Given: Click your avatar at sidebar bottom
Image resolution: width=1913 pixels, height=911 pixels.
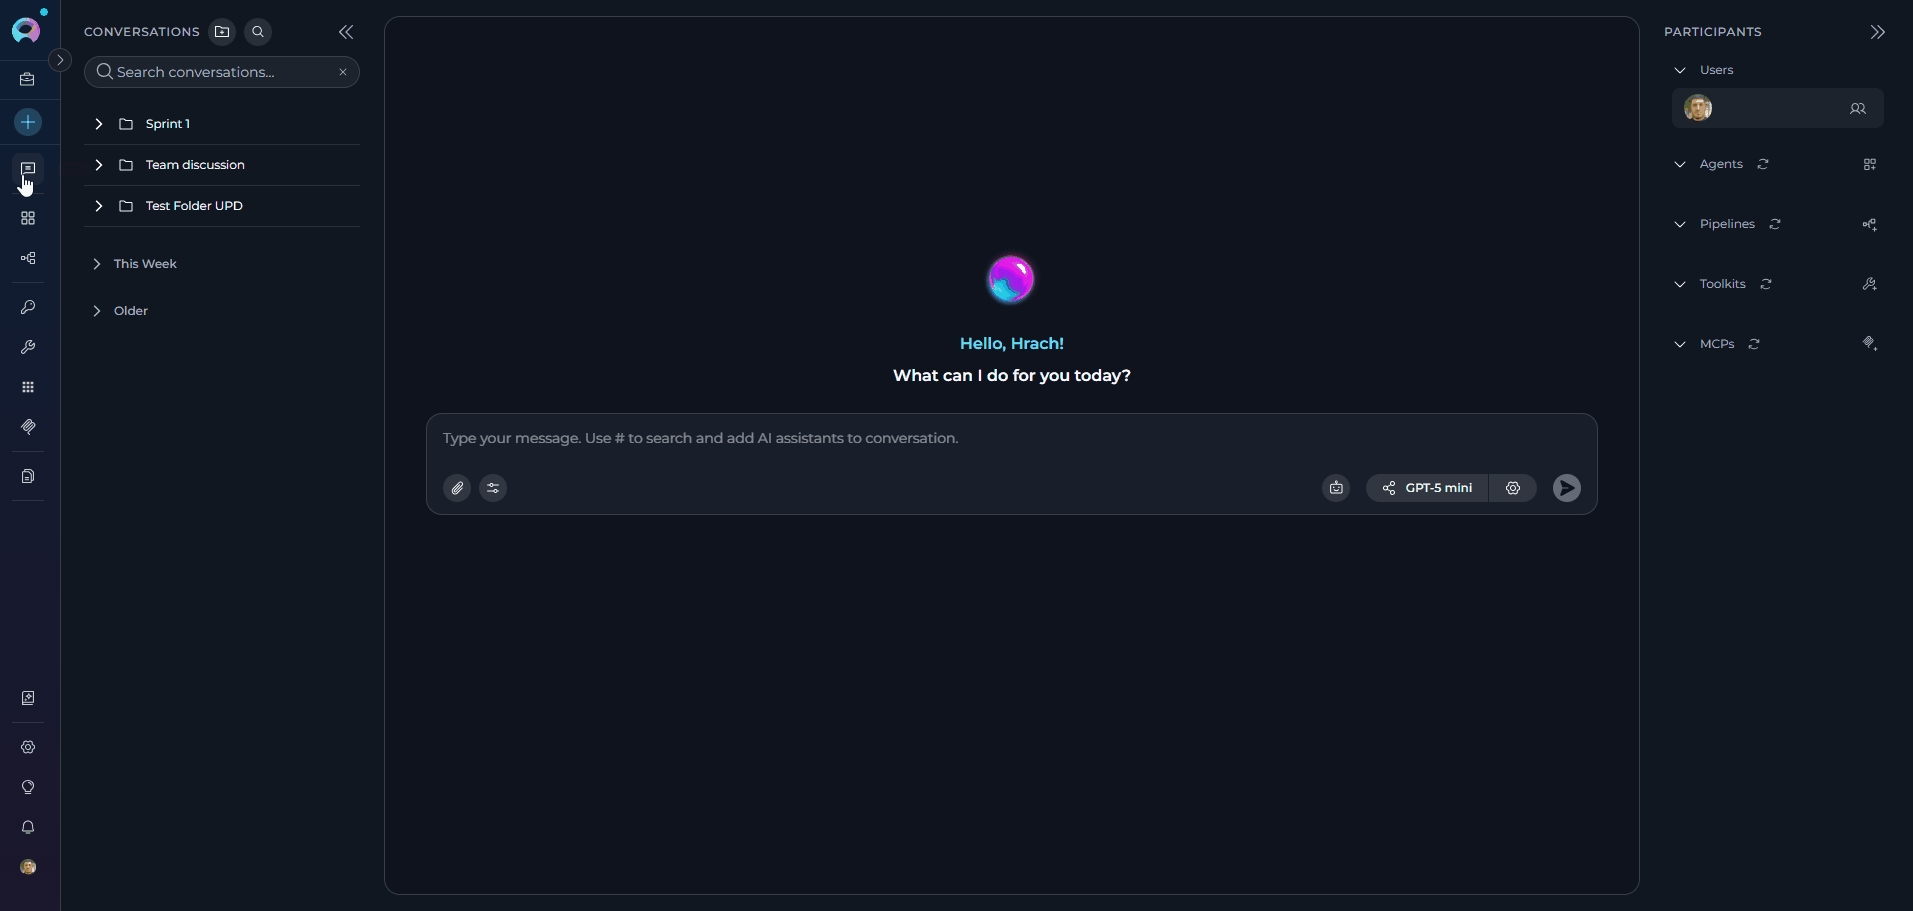Looking at the screenshot, I should (27, 867).
